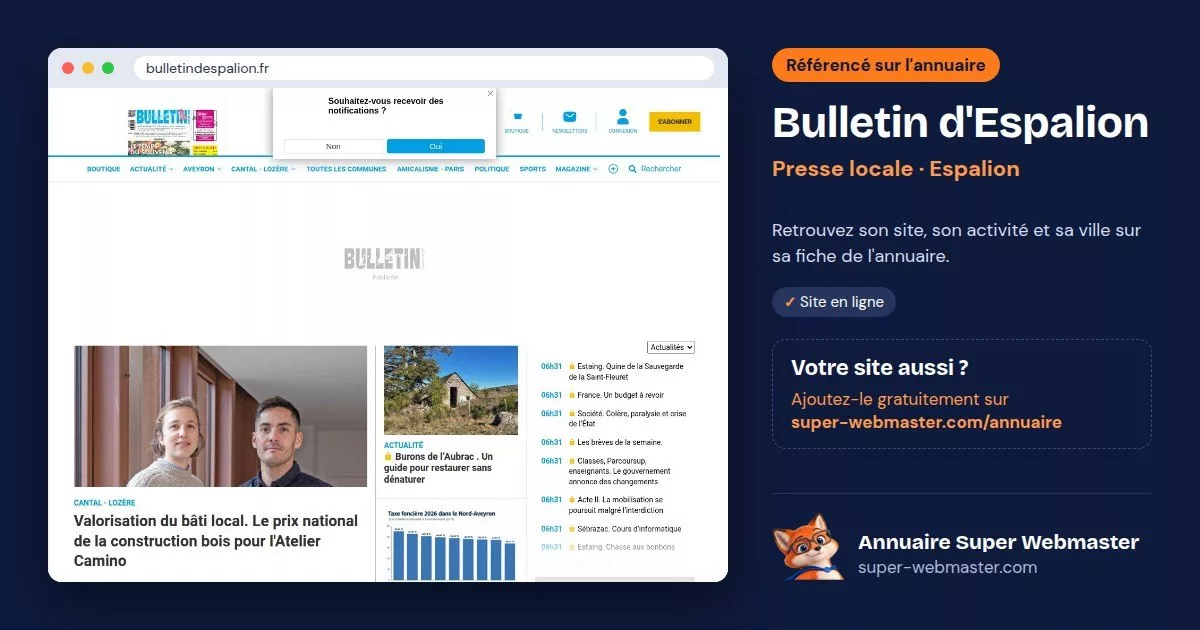This screenshot has height=630, width=1200.
Task: Click the lock icon next to France. Un budget à revoir
Action: [x=572, y=395]
